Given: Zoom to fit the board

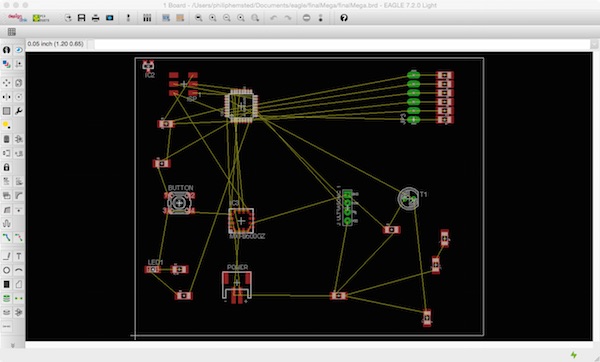Looking at the screenshot, I should click(199, 18).
